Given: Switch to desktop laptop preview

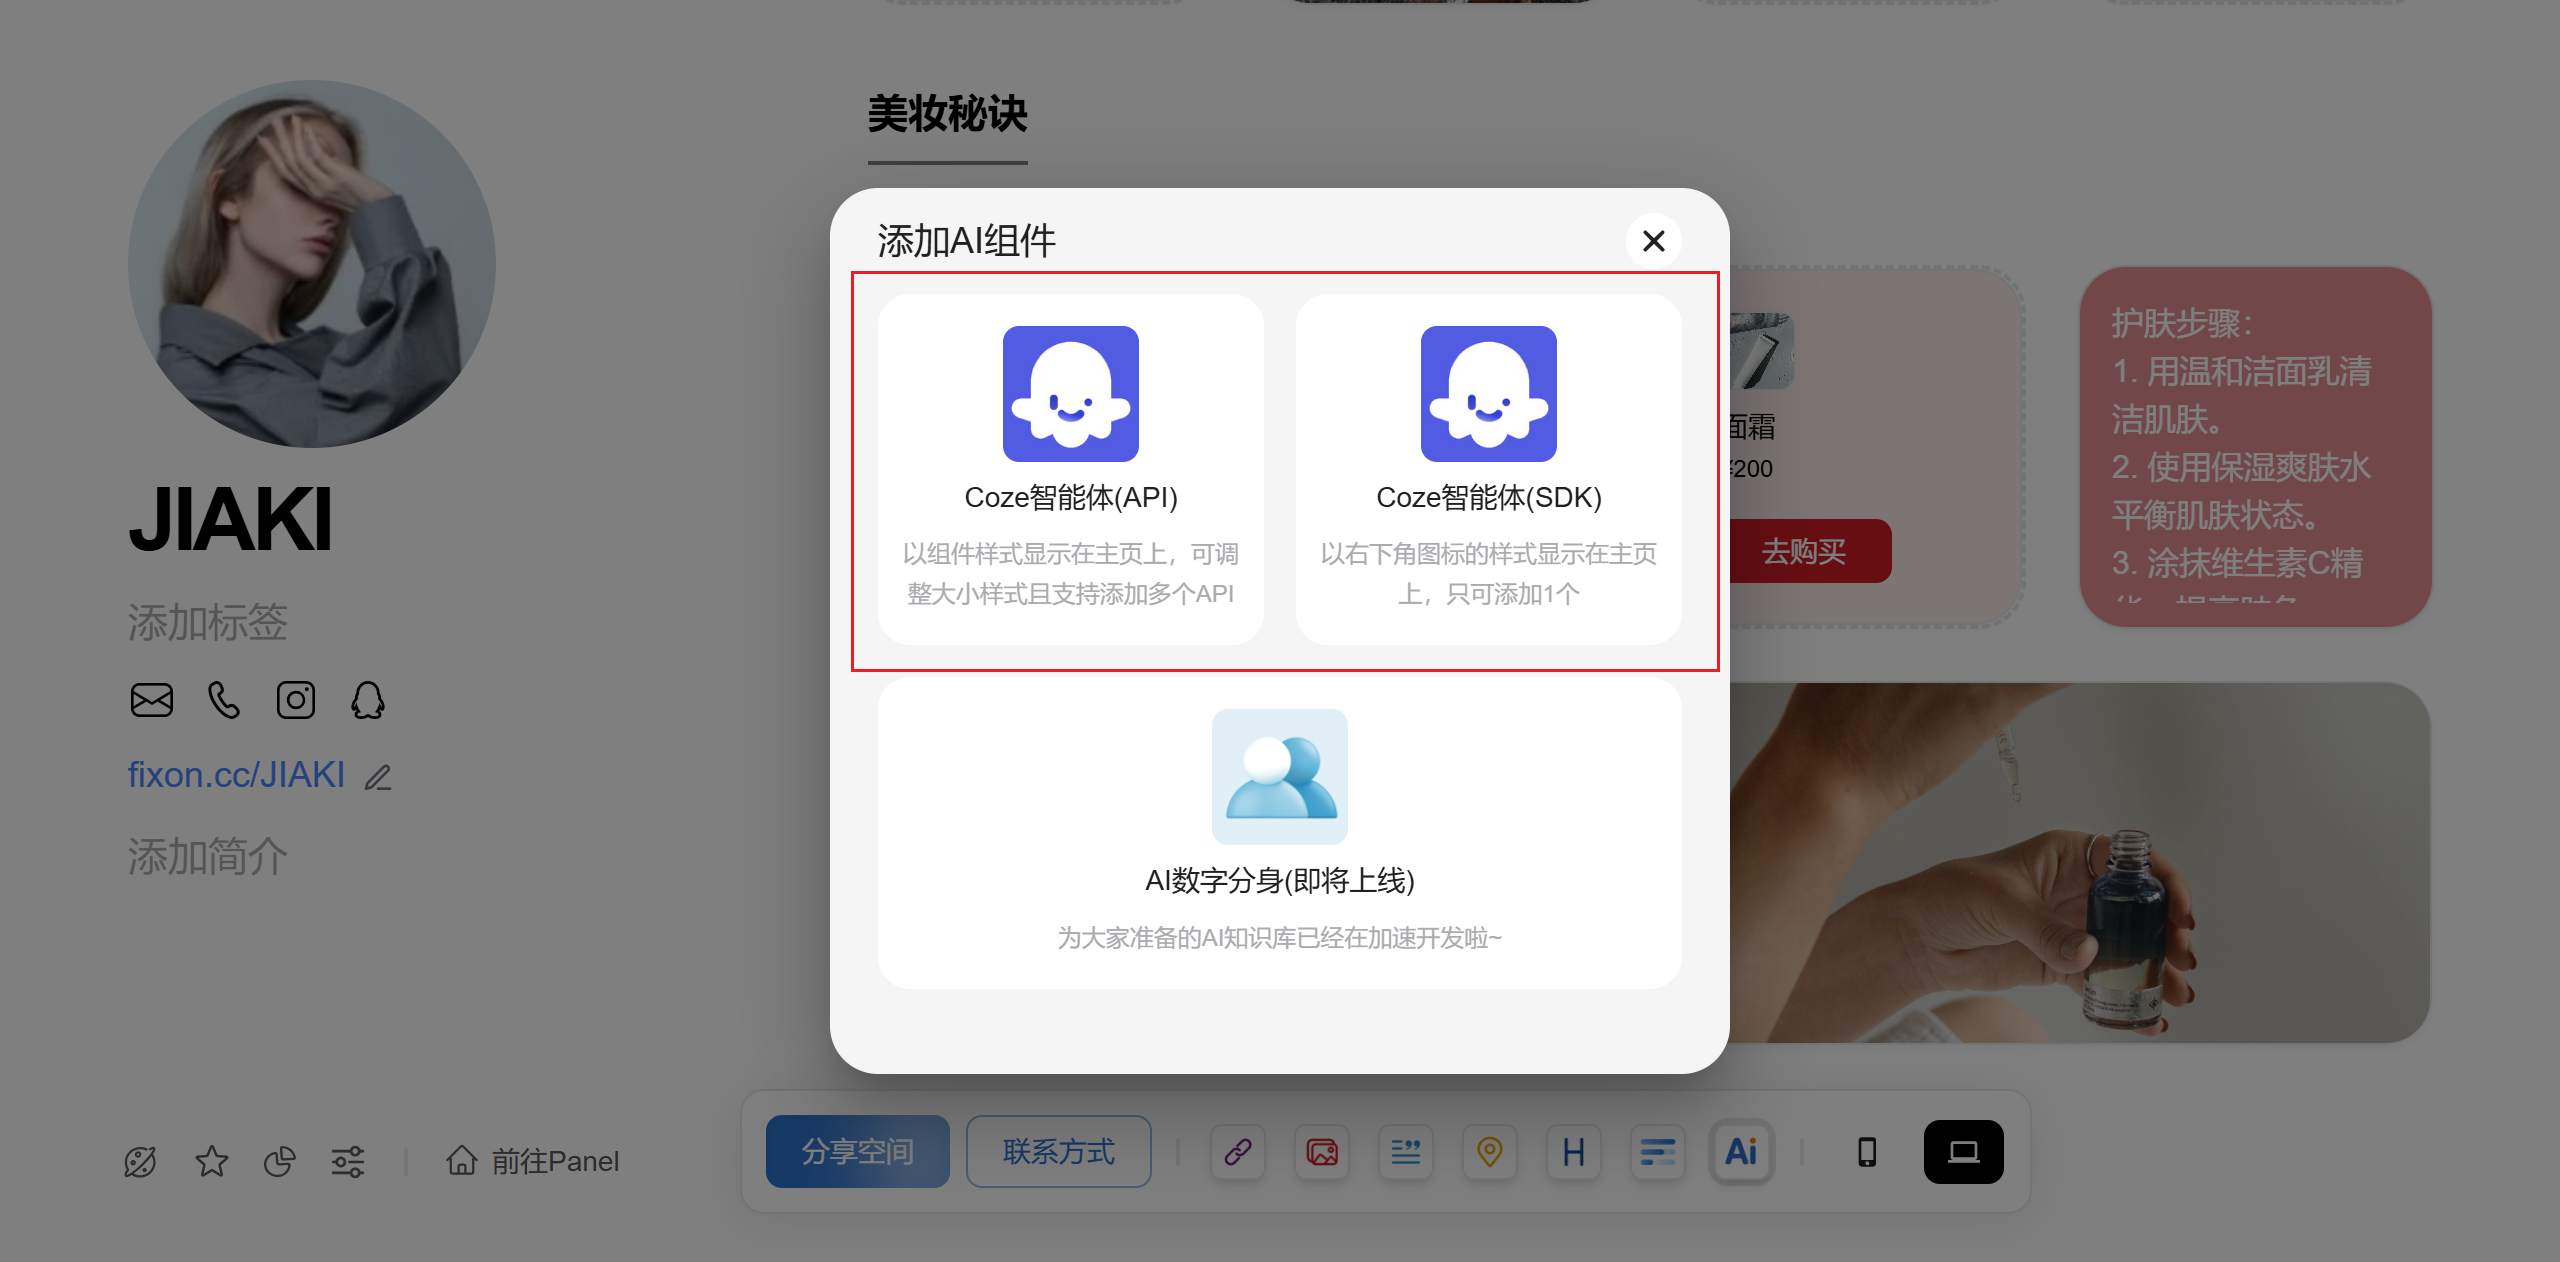Looking at the screenshot, I should pos(1964,1152).
